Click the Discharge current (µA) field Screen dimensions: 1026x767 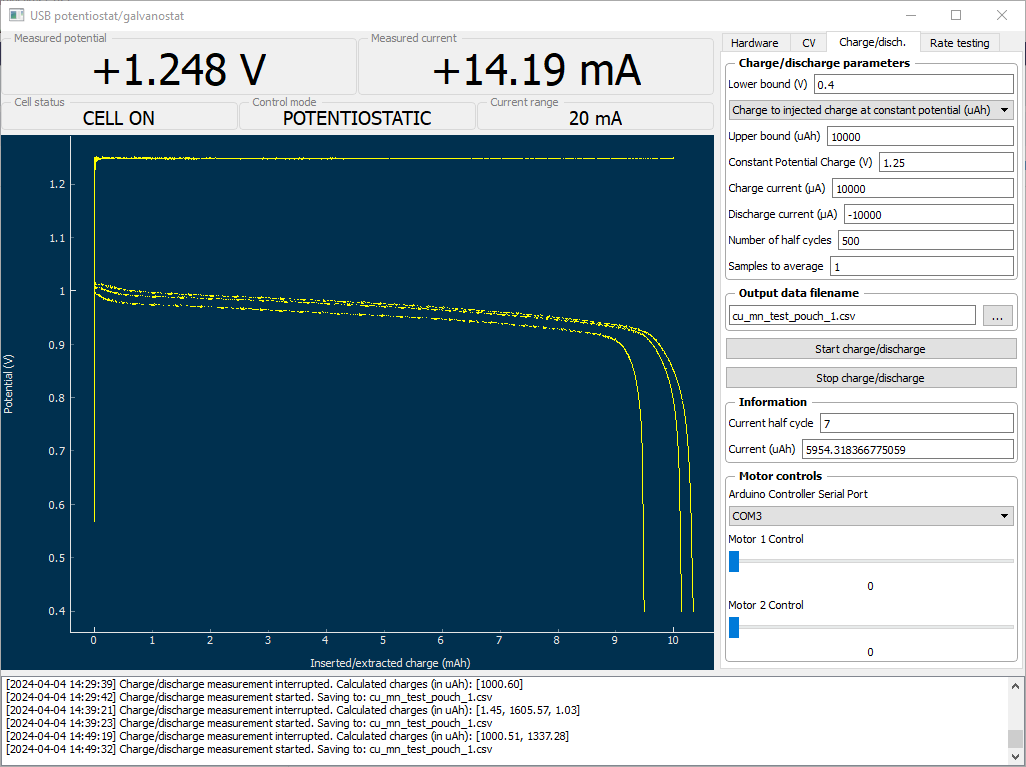928,214
